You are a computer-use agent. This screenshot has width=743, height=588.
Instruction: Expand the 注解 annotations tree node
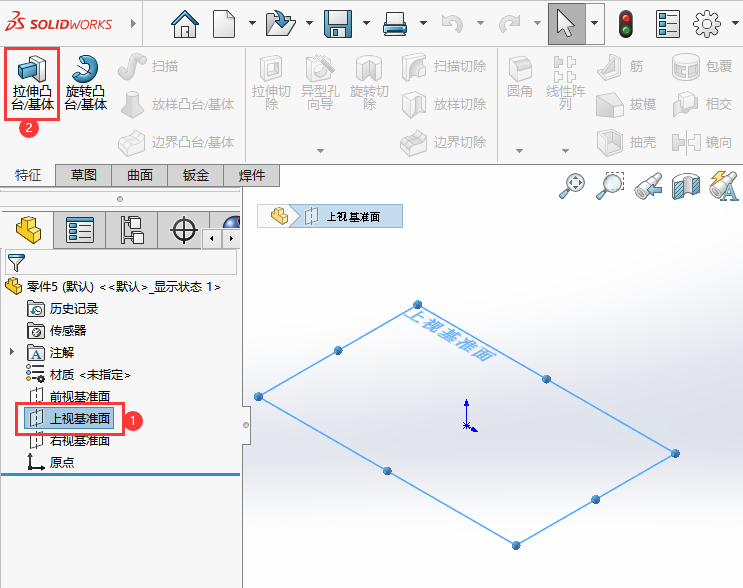12,352
